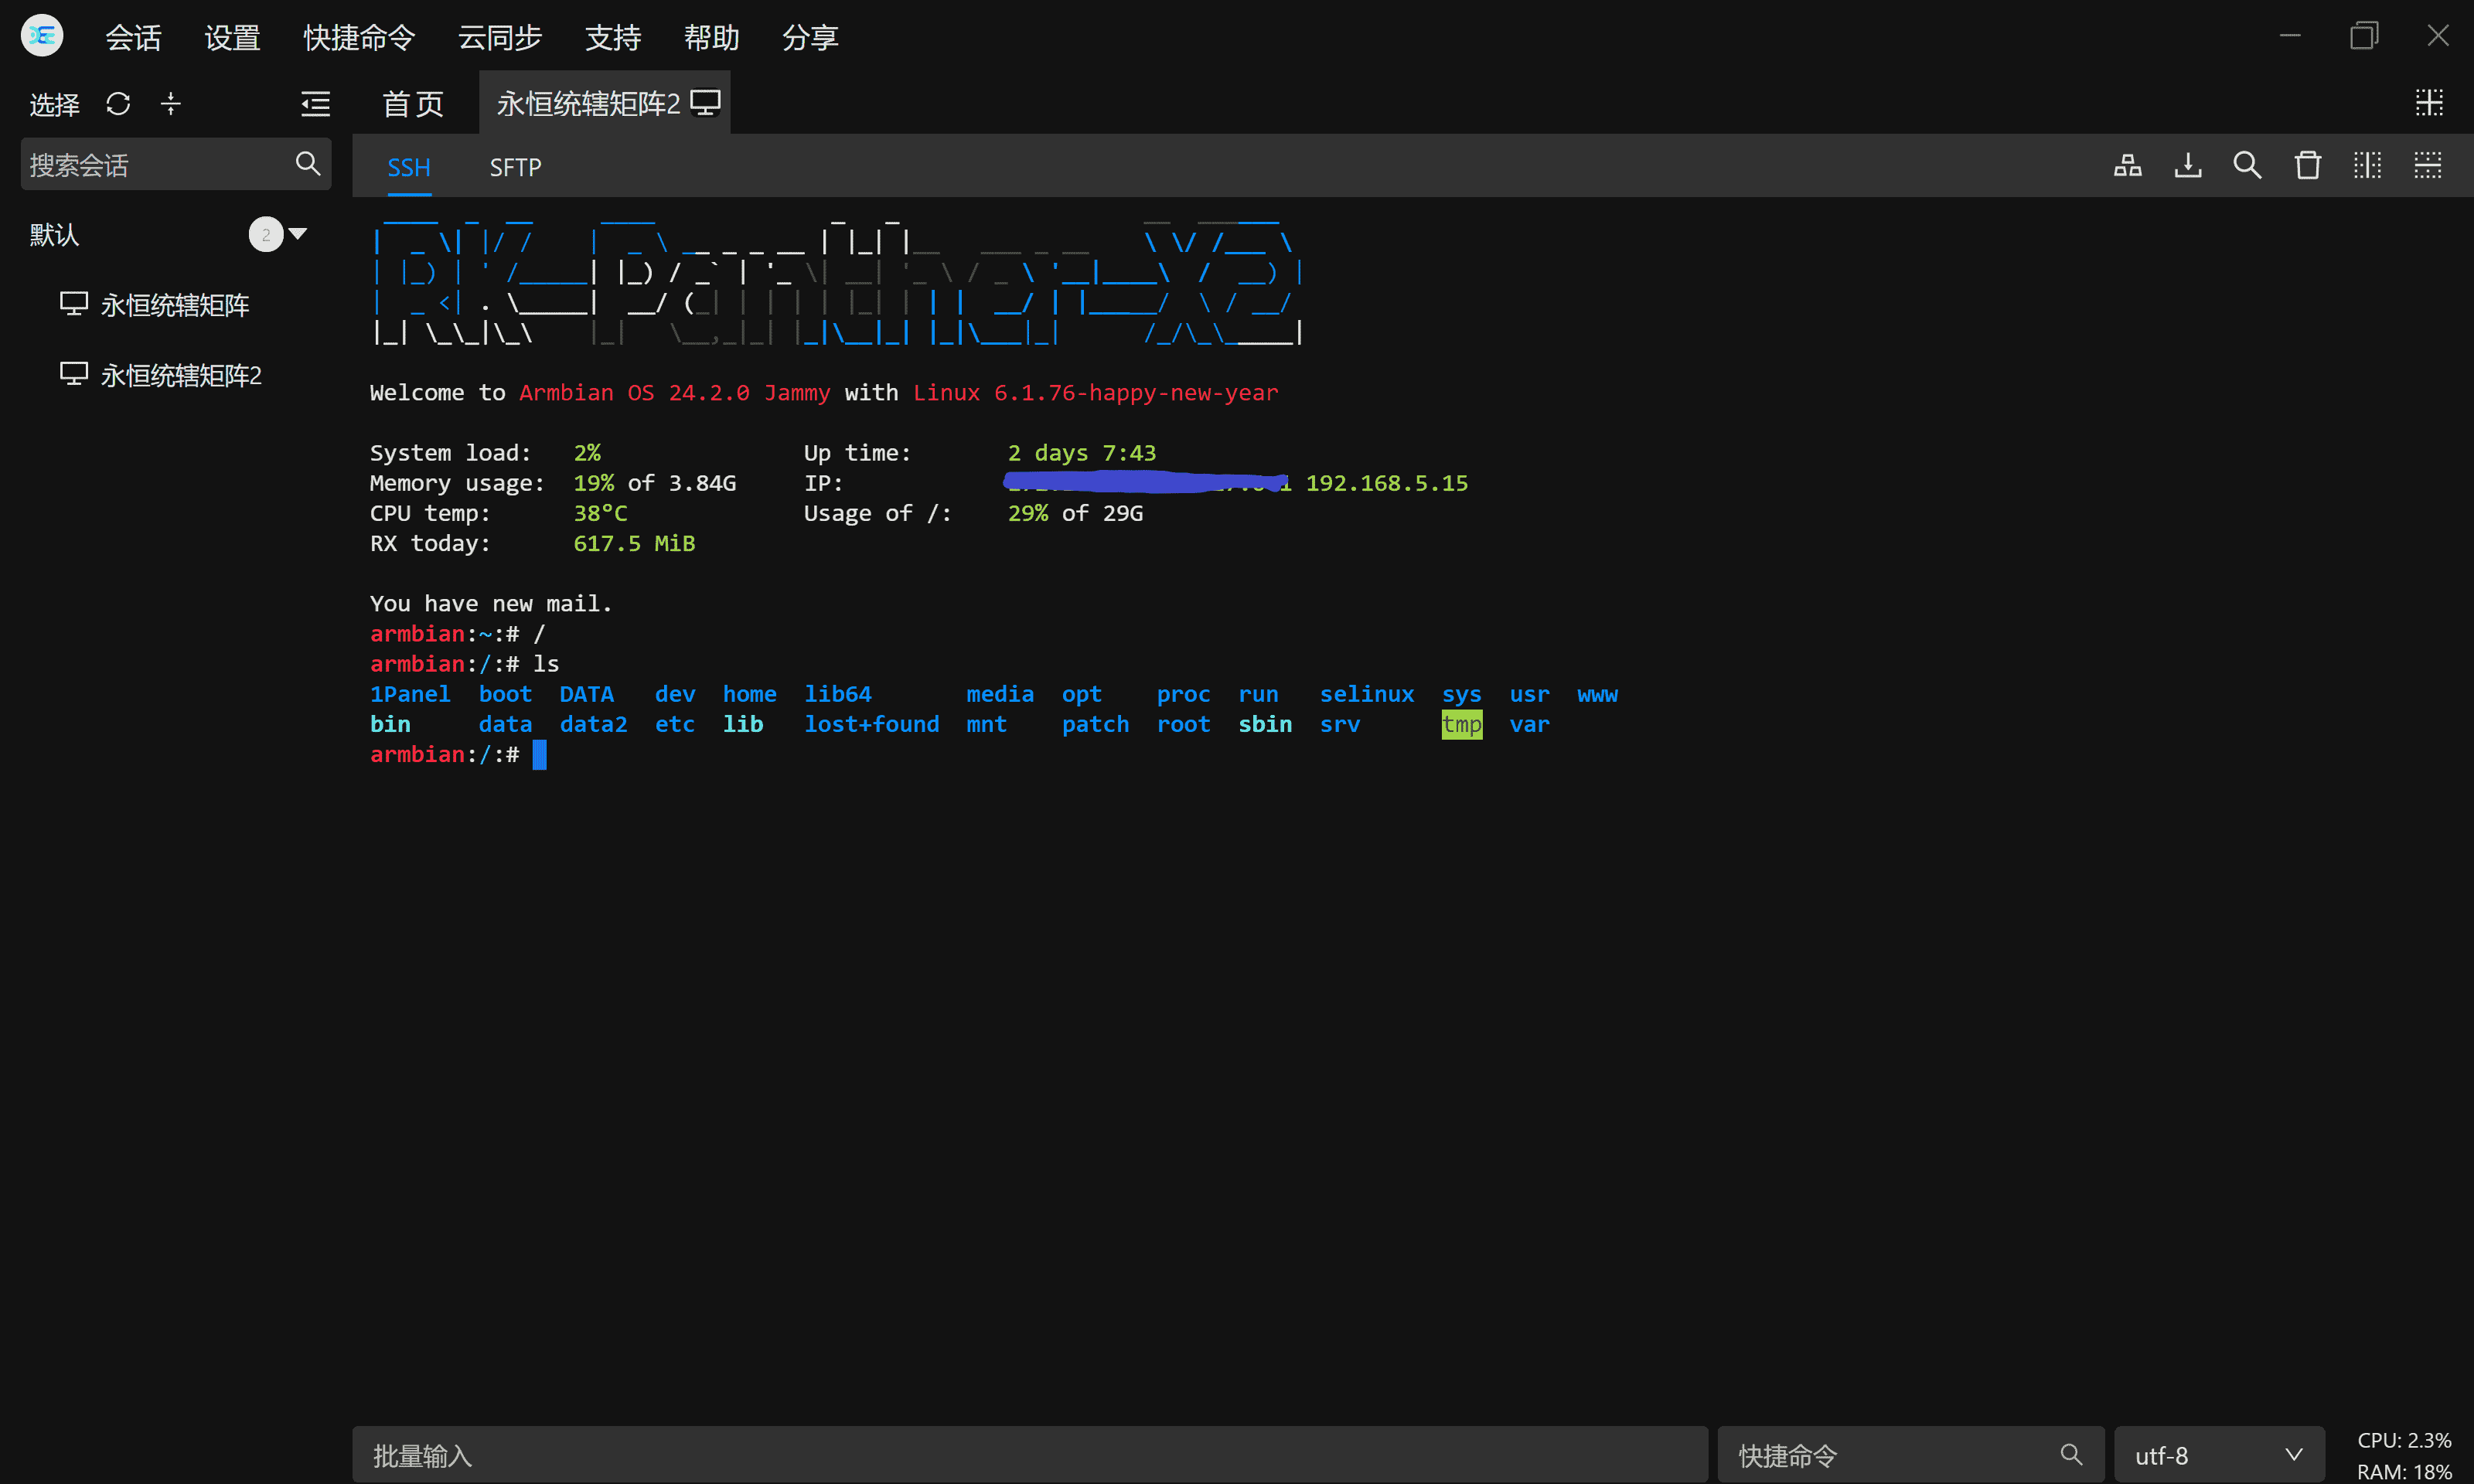Viewport: 2474px width, 1484px height.
Task: Click the 1Panel directory name
Action: click(x=410, y=694)
